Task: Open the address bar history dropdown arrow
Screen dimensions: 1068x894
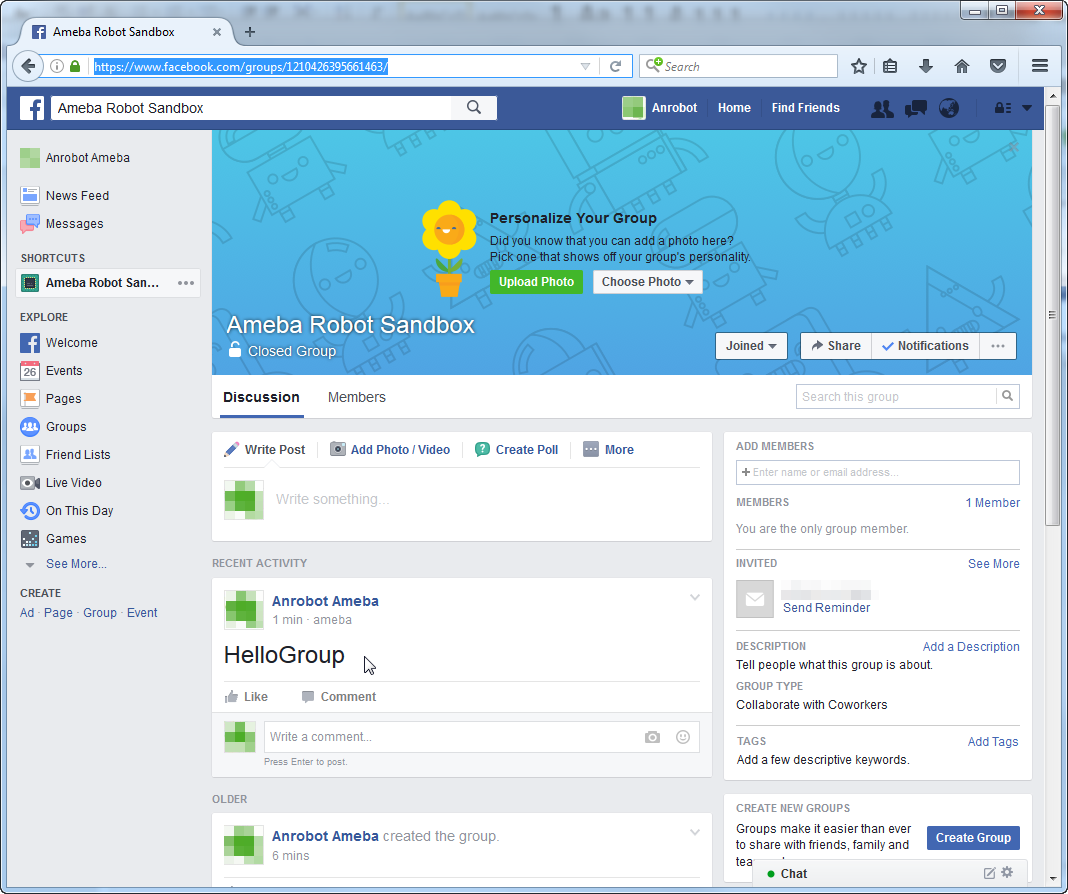Action: coord(585,66)
